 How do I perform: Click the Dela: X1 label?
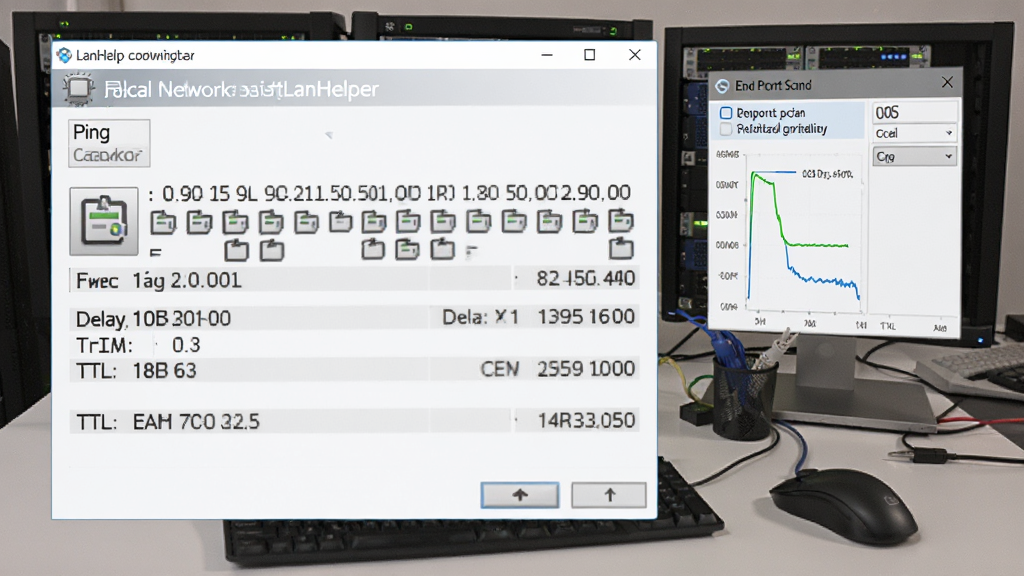pyautogui.click(x=480, y=317)
